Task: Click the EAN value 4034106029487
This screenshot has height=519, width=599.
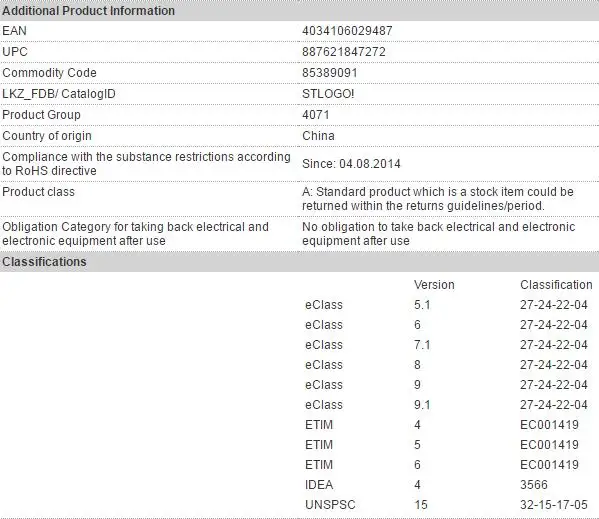Action: tap(347, 31)
